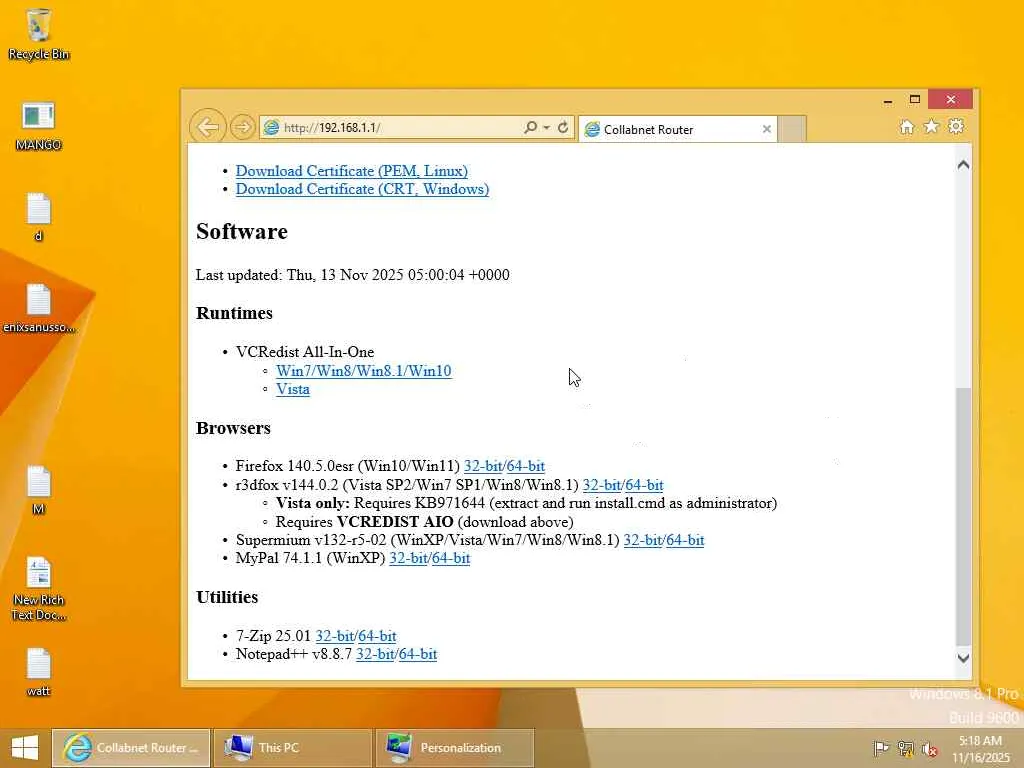Click the vertical scrollbar thumb
Image resolution: width=1024 pixels, height=768 pixels.
(963, 516)
